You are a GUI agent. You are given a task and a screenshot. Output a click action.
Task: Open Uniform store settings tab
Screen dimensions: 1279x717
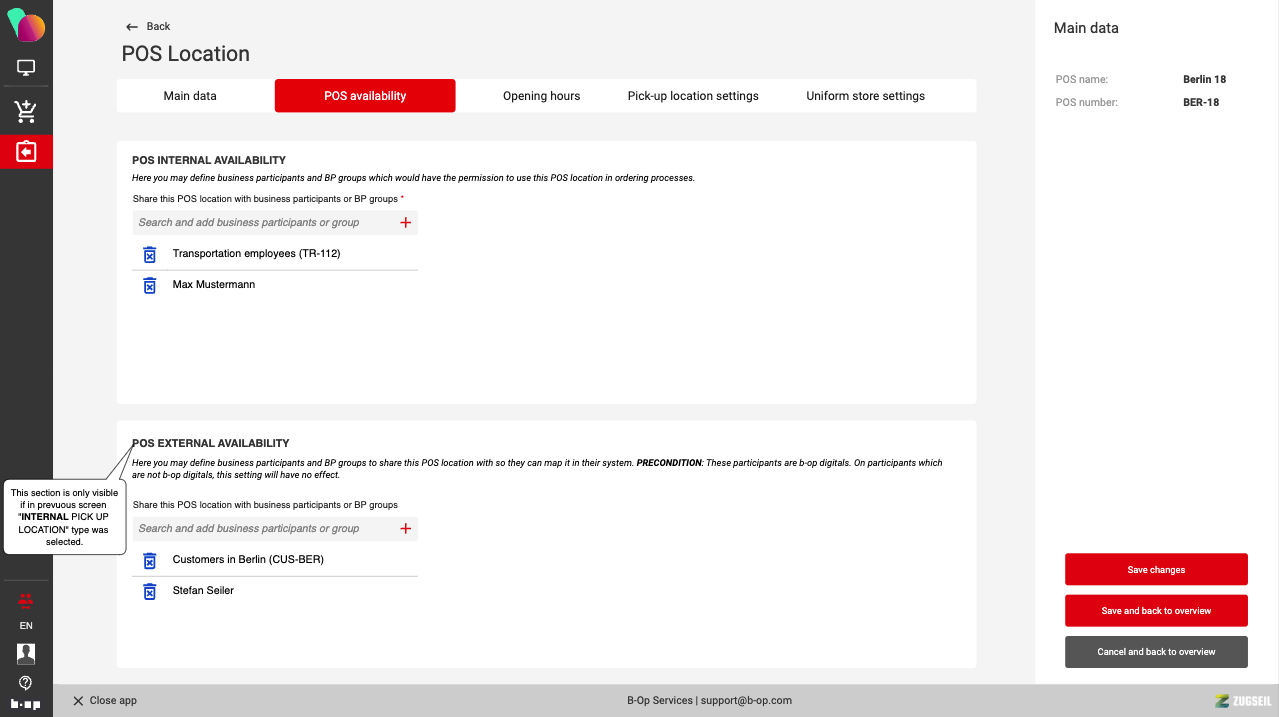tap(865, 96)
